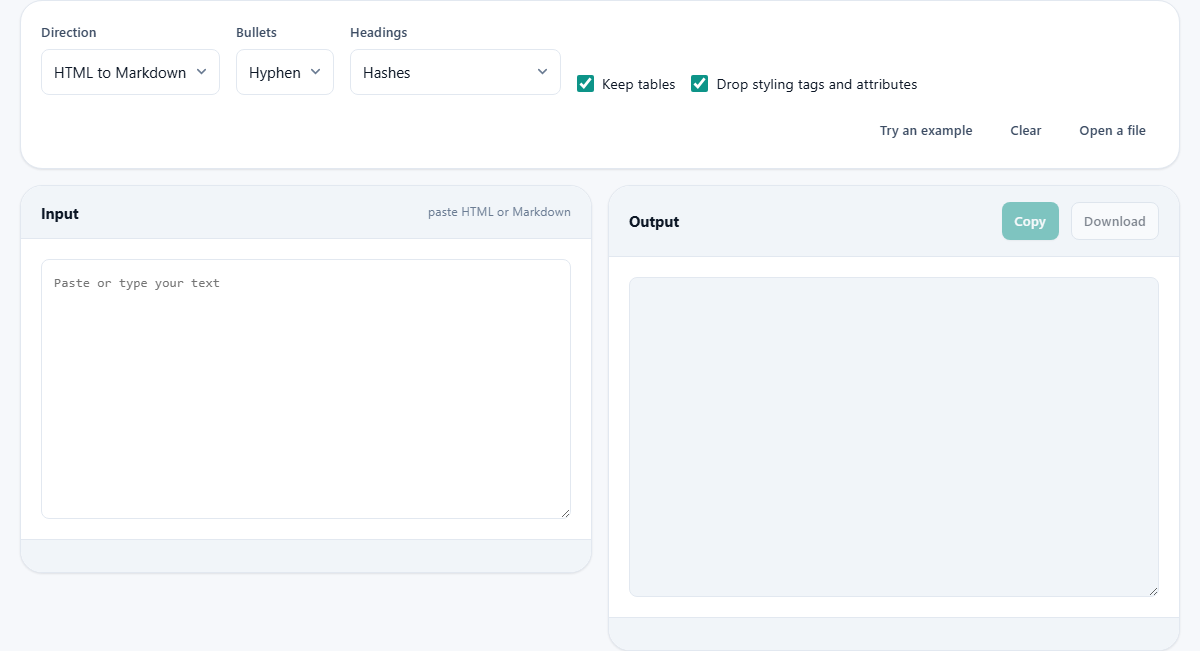
Task: Toggle the Keep tables checkbox
Action: (586, 84)
